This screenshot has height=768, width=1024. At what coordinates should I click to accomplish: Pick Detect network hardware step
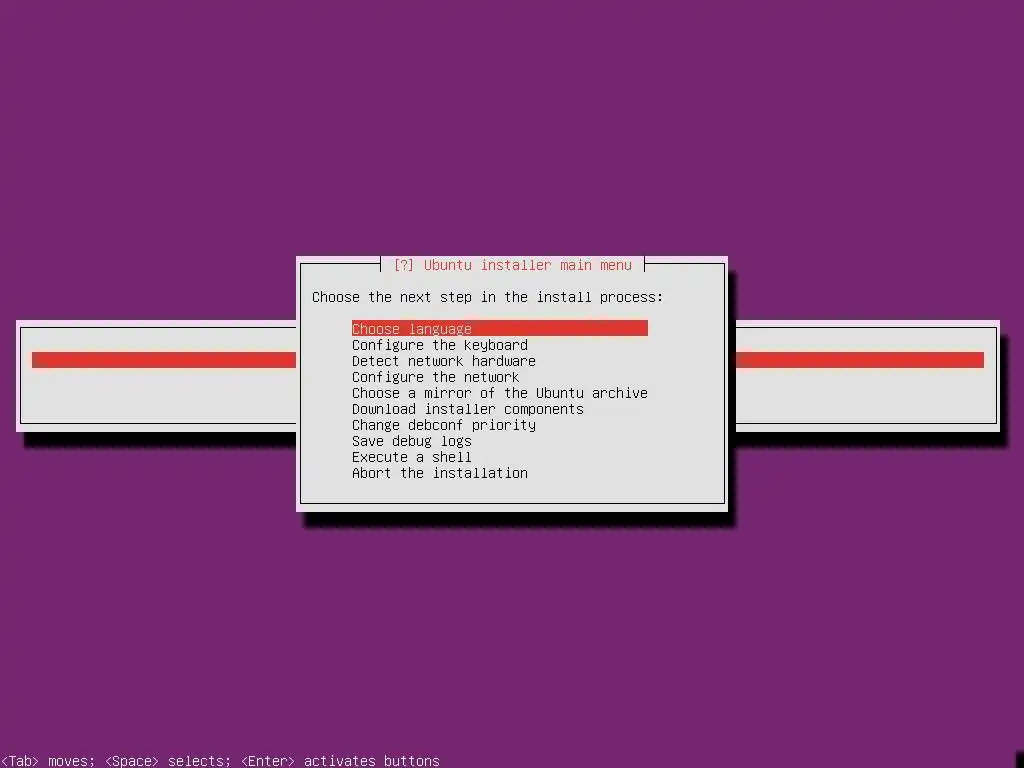pos(443,360)
